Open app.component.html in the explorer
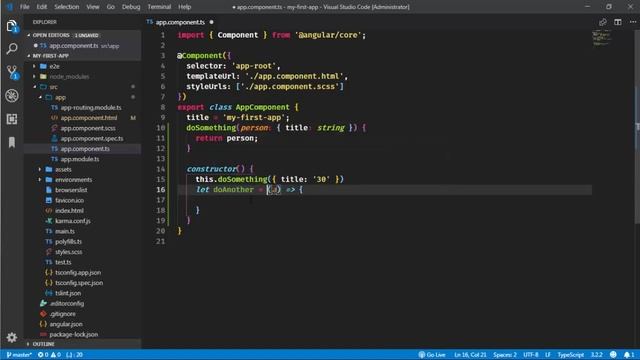This screenshot has height=360, width=640. tap(89, 118)
